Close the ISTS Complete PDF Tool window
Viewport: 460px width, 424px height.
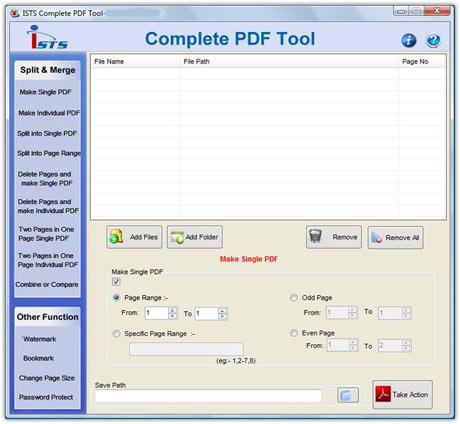[x=437, y=11]
